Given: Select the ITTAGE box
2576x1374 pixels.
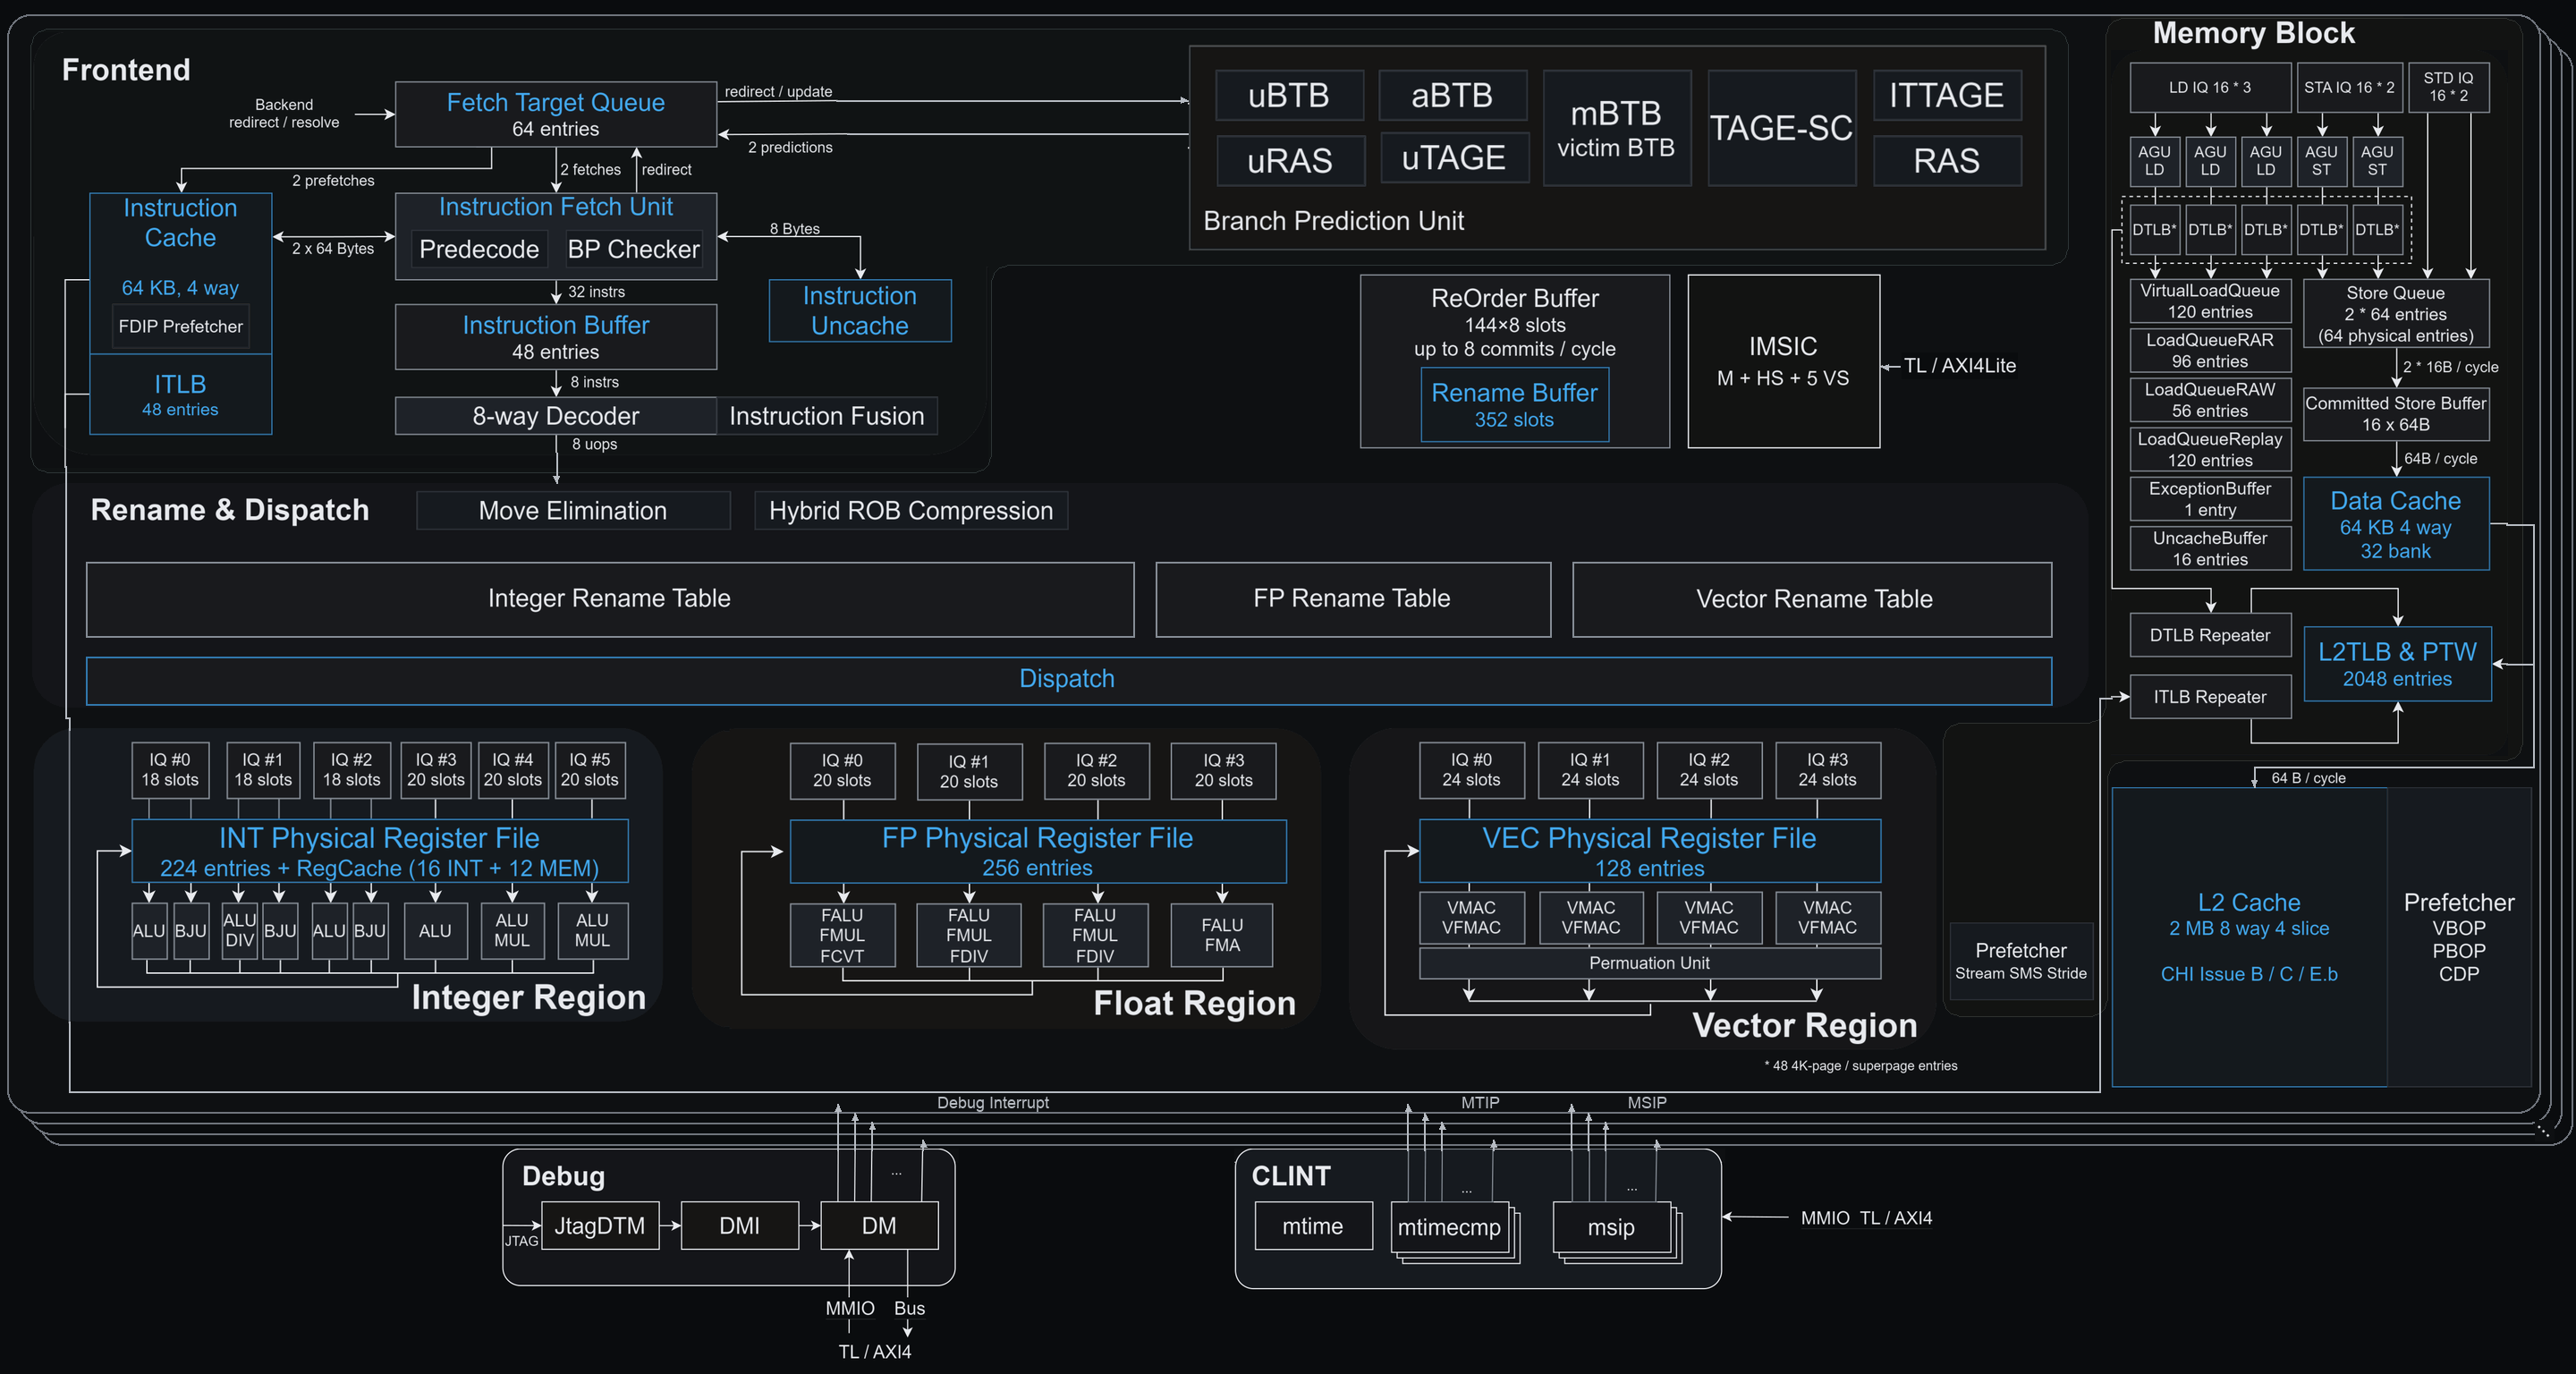Looking at the screenshot, I should point(1946,96).
